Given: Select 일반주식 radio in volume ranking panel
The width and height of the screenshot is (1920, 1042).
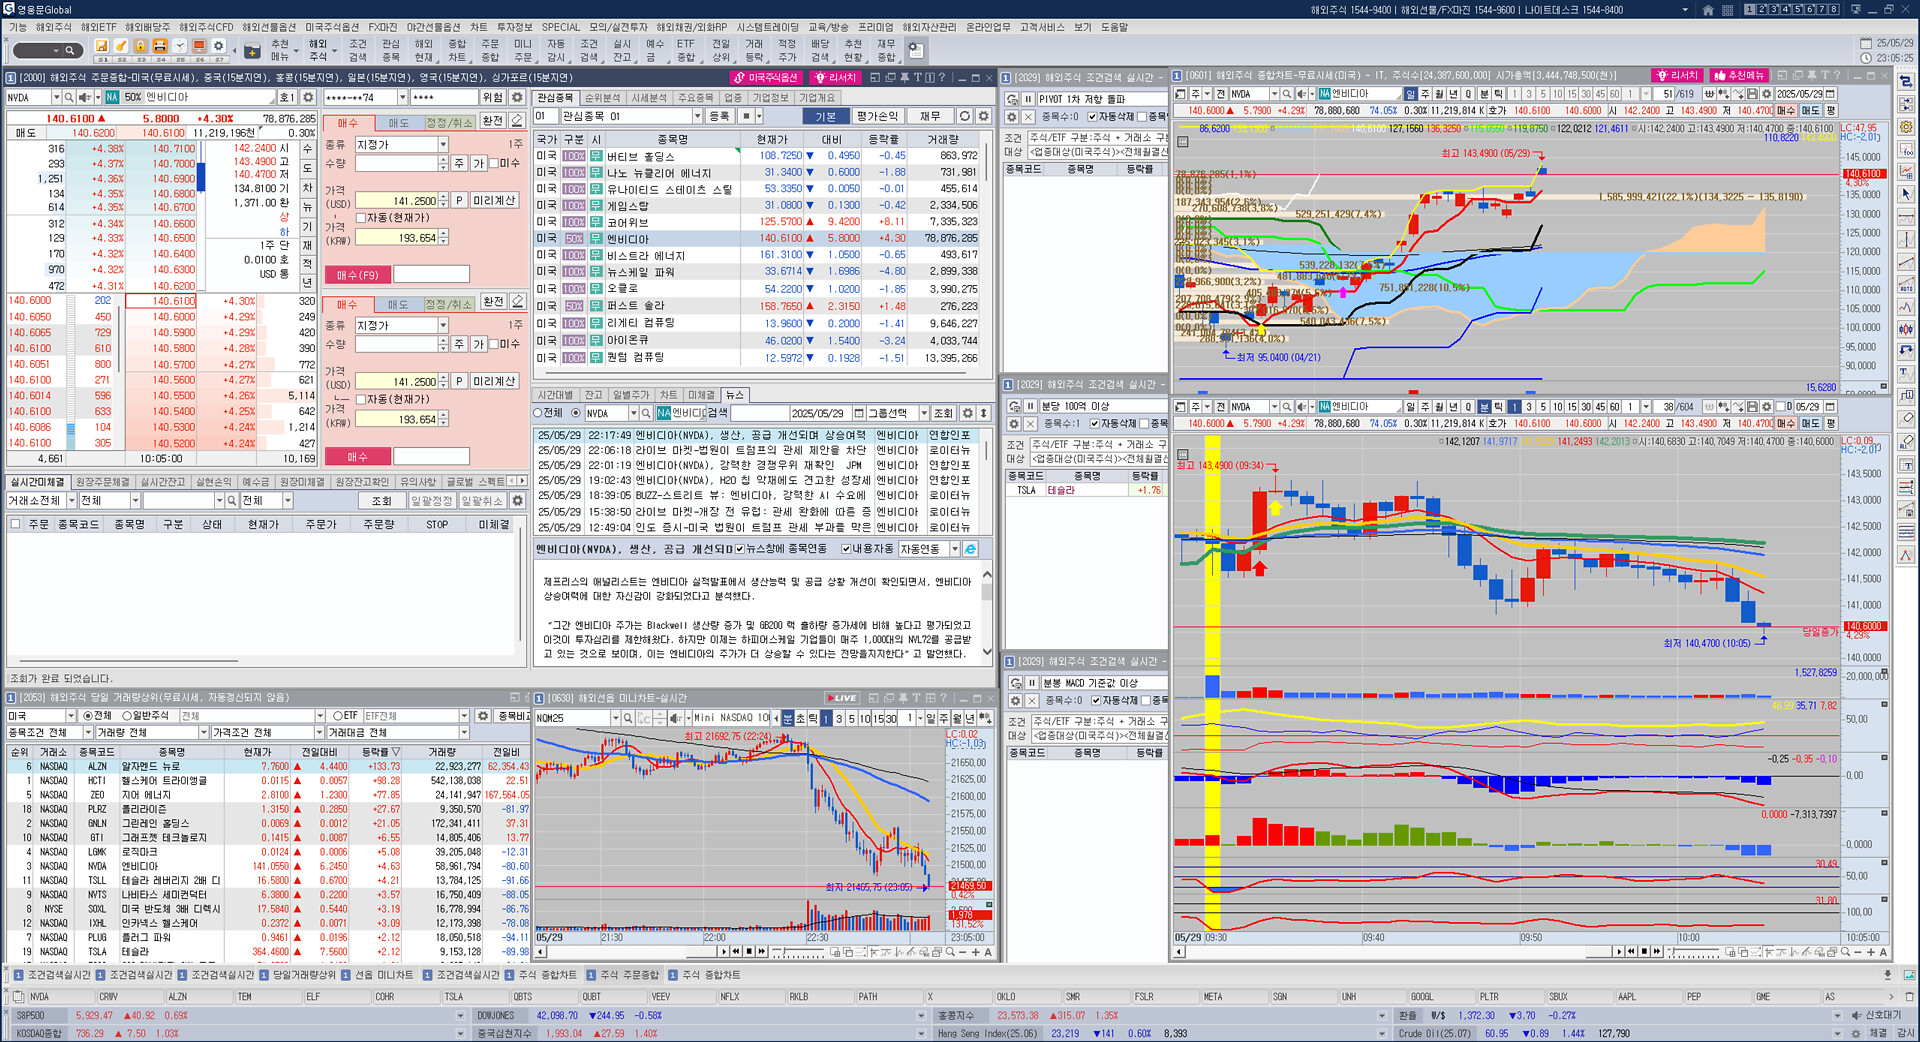Looking at the screenshot, I should [x=127, y=716].
